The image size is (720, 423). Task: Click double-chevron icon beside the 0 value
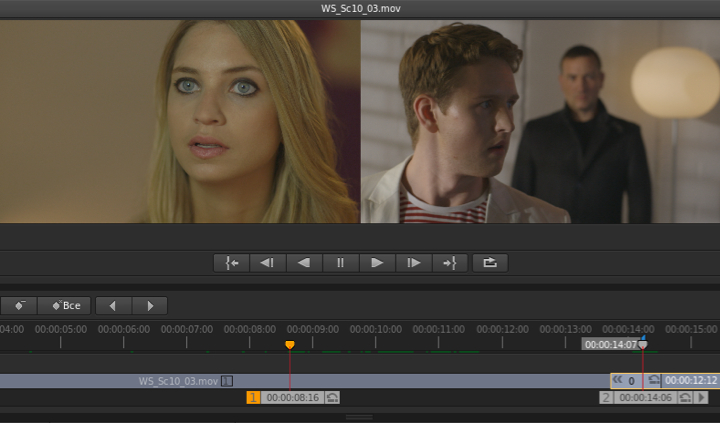(618, 380)
